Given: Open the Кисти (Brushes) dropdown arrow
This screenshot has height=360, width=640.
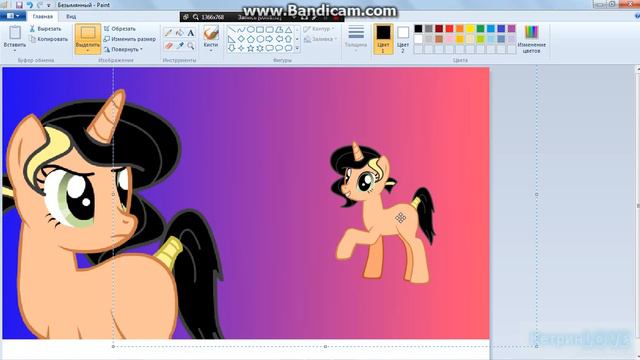Looking at the screenshot, I should coord(211,51).
